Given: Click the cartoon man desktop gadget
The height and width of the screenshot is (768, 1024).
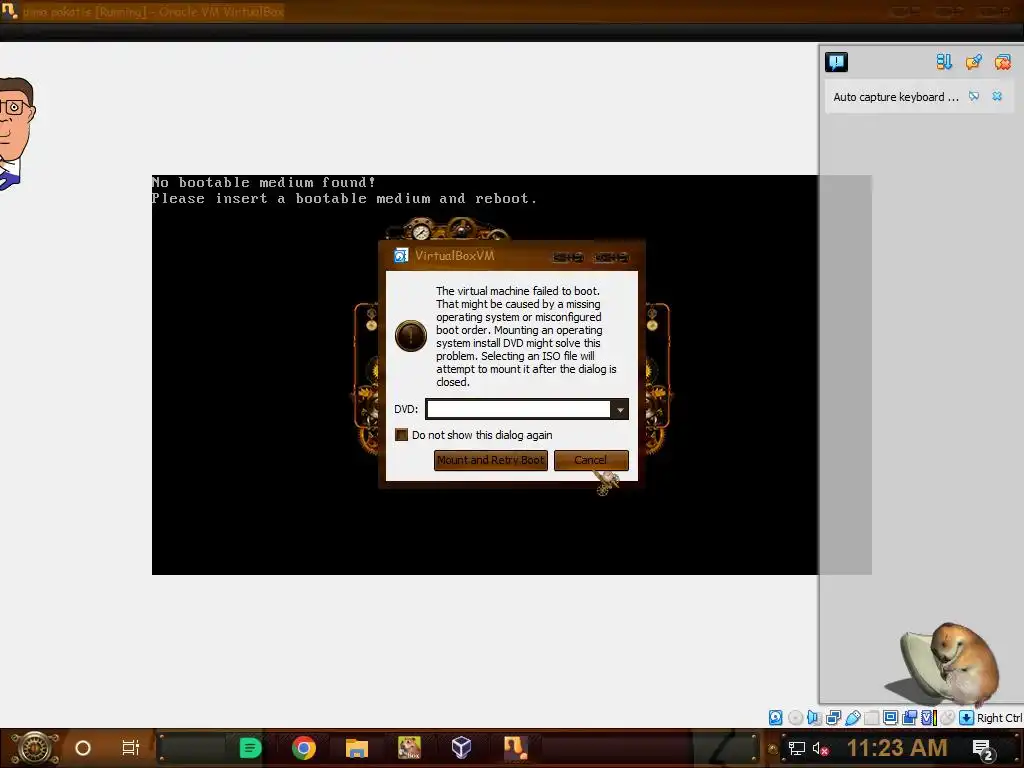Looking at the screenshot, I should click(x=16, y=134).
